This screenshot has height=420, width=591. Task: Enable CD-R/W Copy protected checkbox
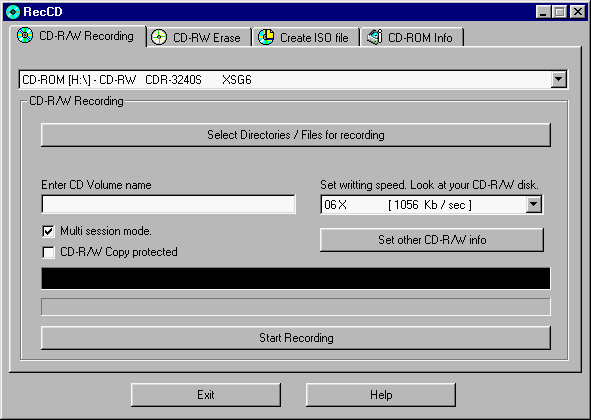pyautogui.click(x=48, y=252)
